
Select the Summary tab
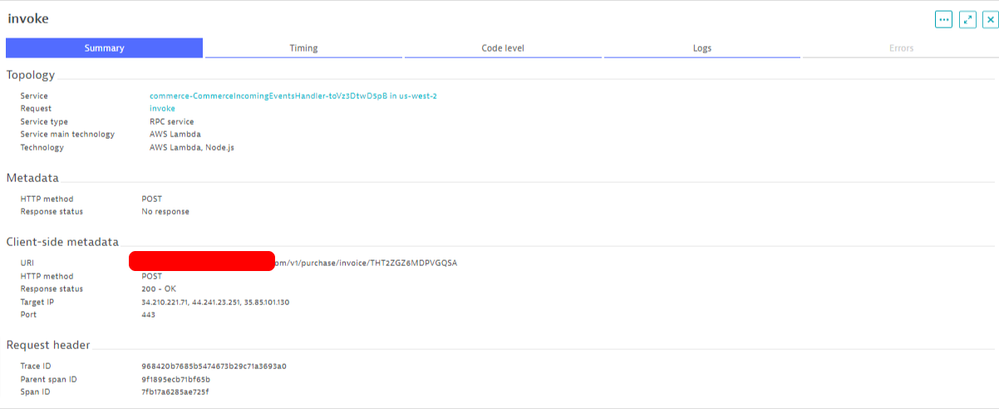coord(104,48)
